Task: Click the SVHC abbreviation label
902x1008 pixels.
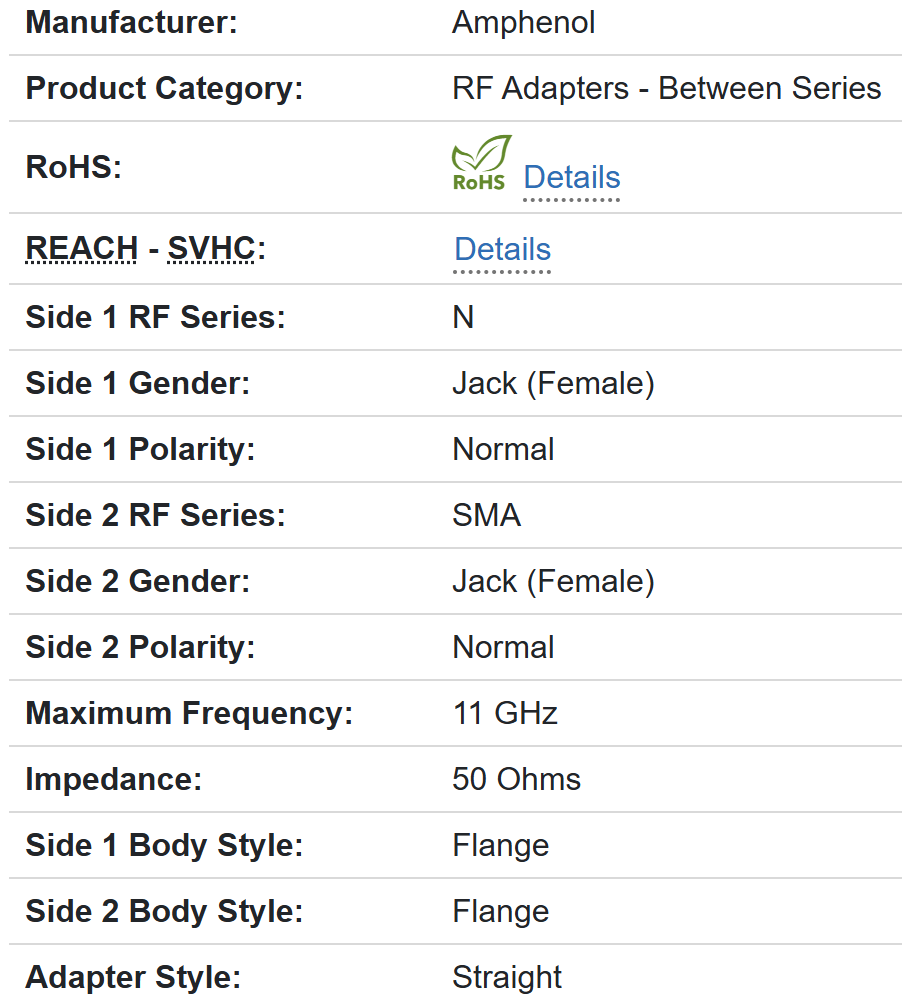Action: 211,249
